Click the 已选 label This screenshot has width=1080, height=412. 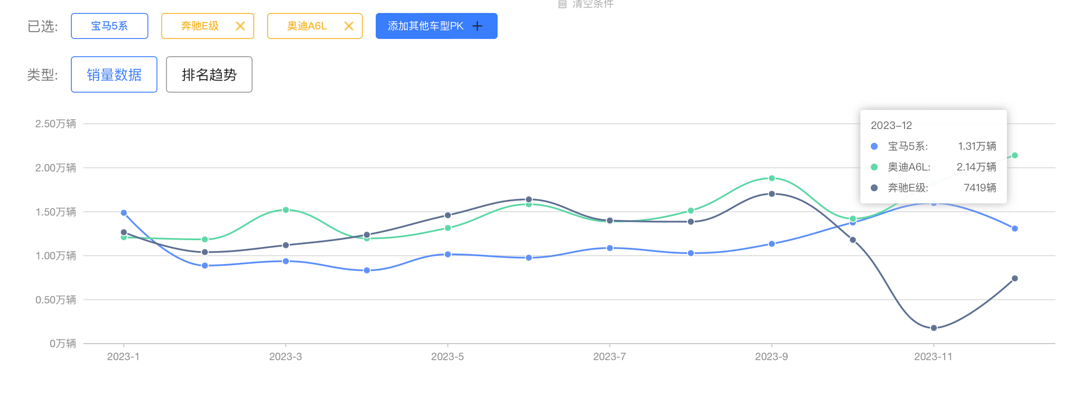tap(43, 27)
